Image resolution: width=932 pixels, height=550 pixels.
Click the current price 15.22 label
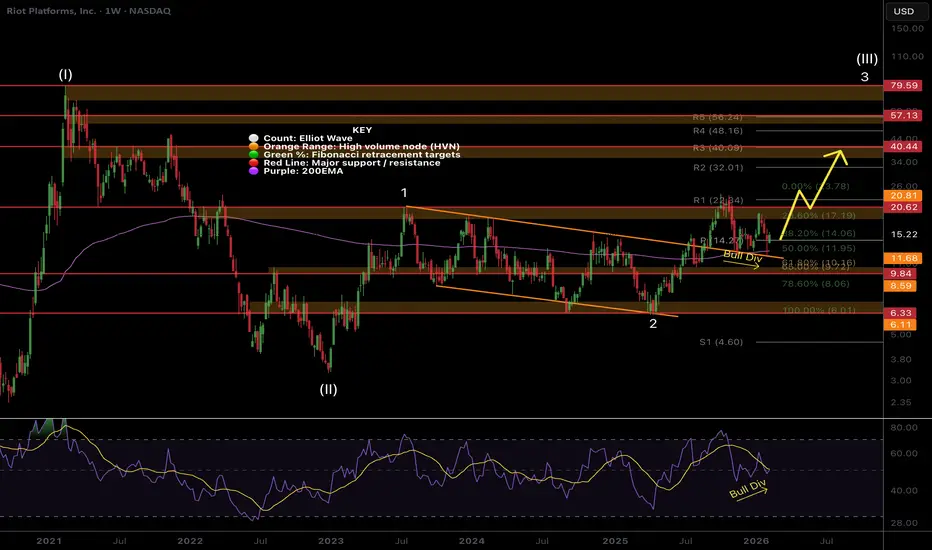click(x=904, y=234)
